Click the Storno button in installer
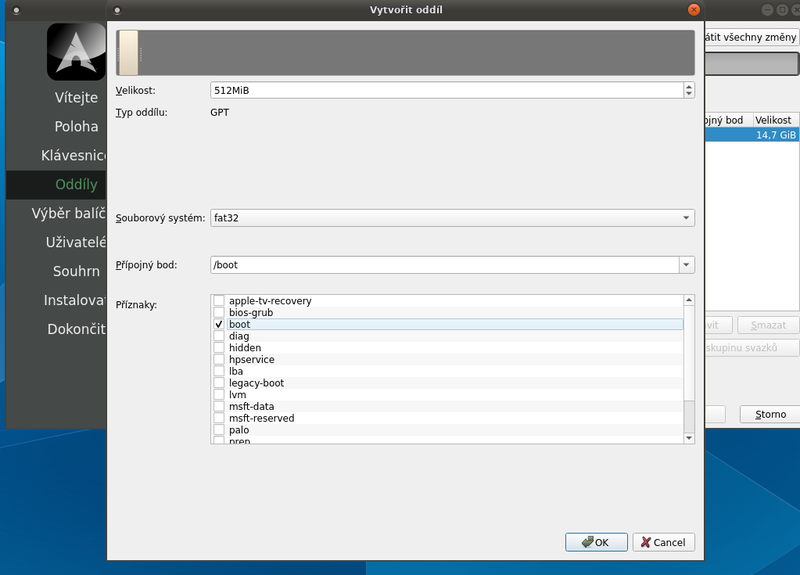 (x=769, y=414)
